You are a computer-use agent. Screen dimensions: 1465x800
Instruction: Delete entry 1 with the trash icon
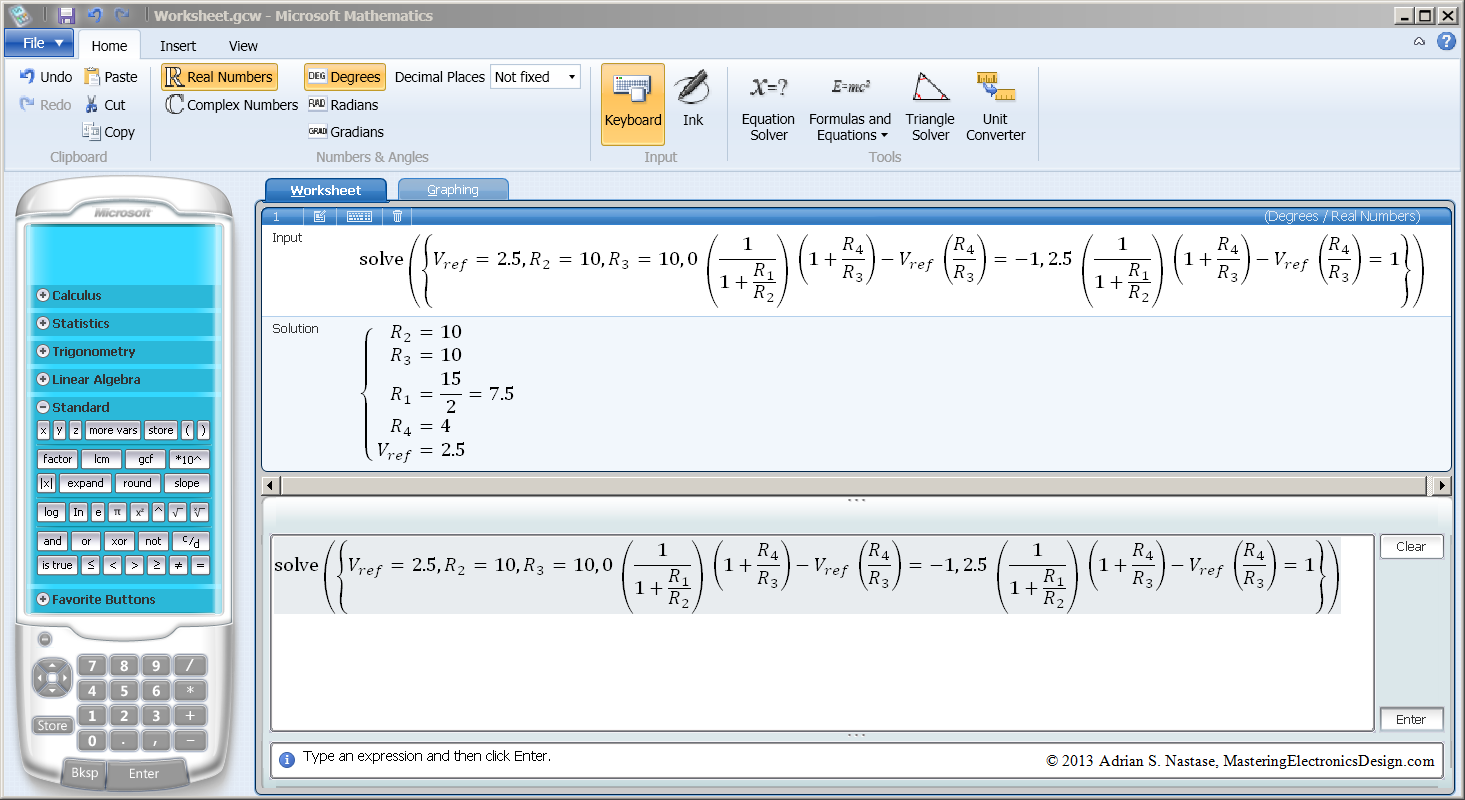pyautogui.click(x=398, y=216)
